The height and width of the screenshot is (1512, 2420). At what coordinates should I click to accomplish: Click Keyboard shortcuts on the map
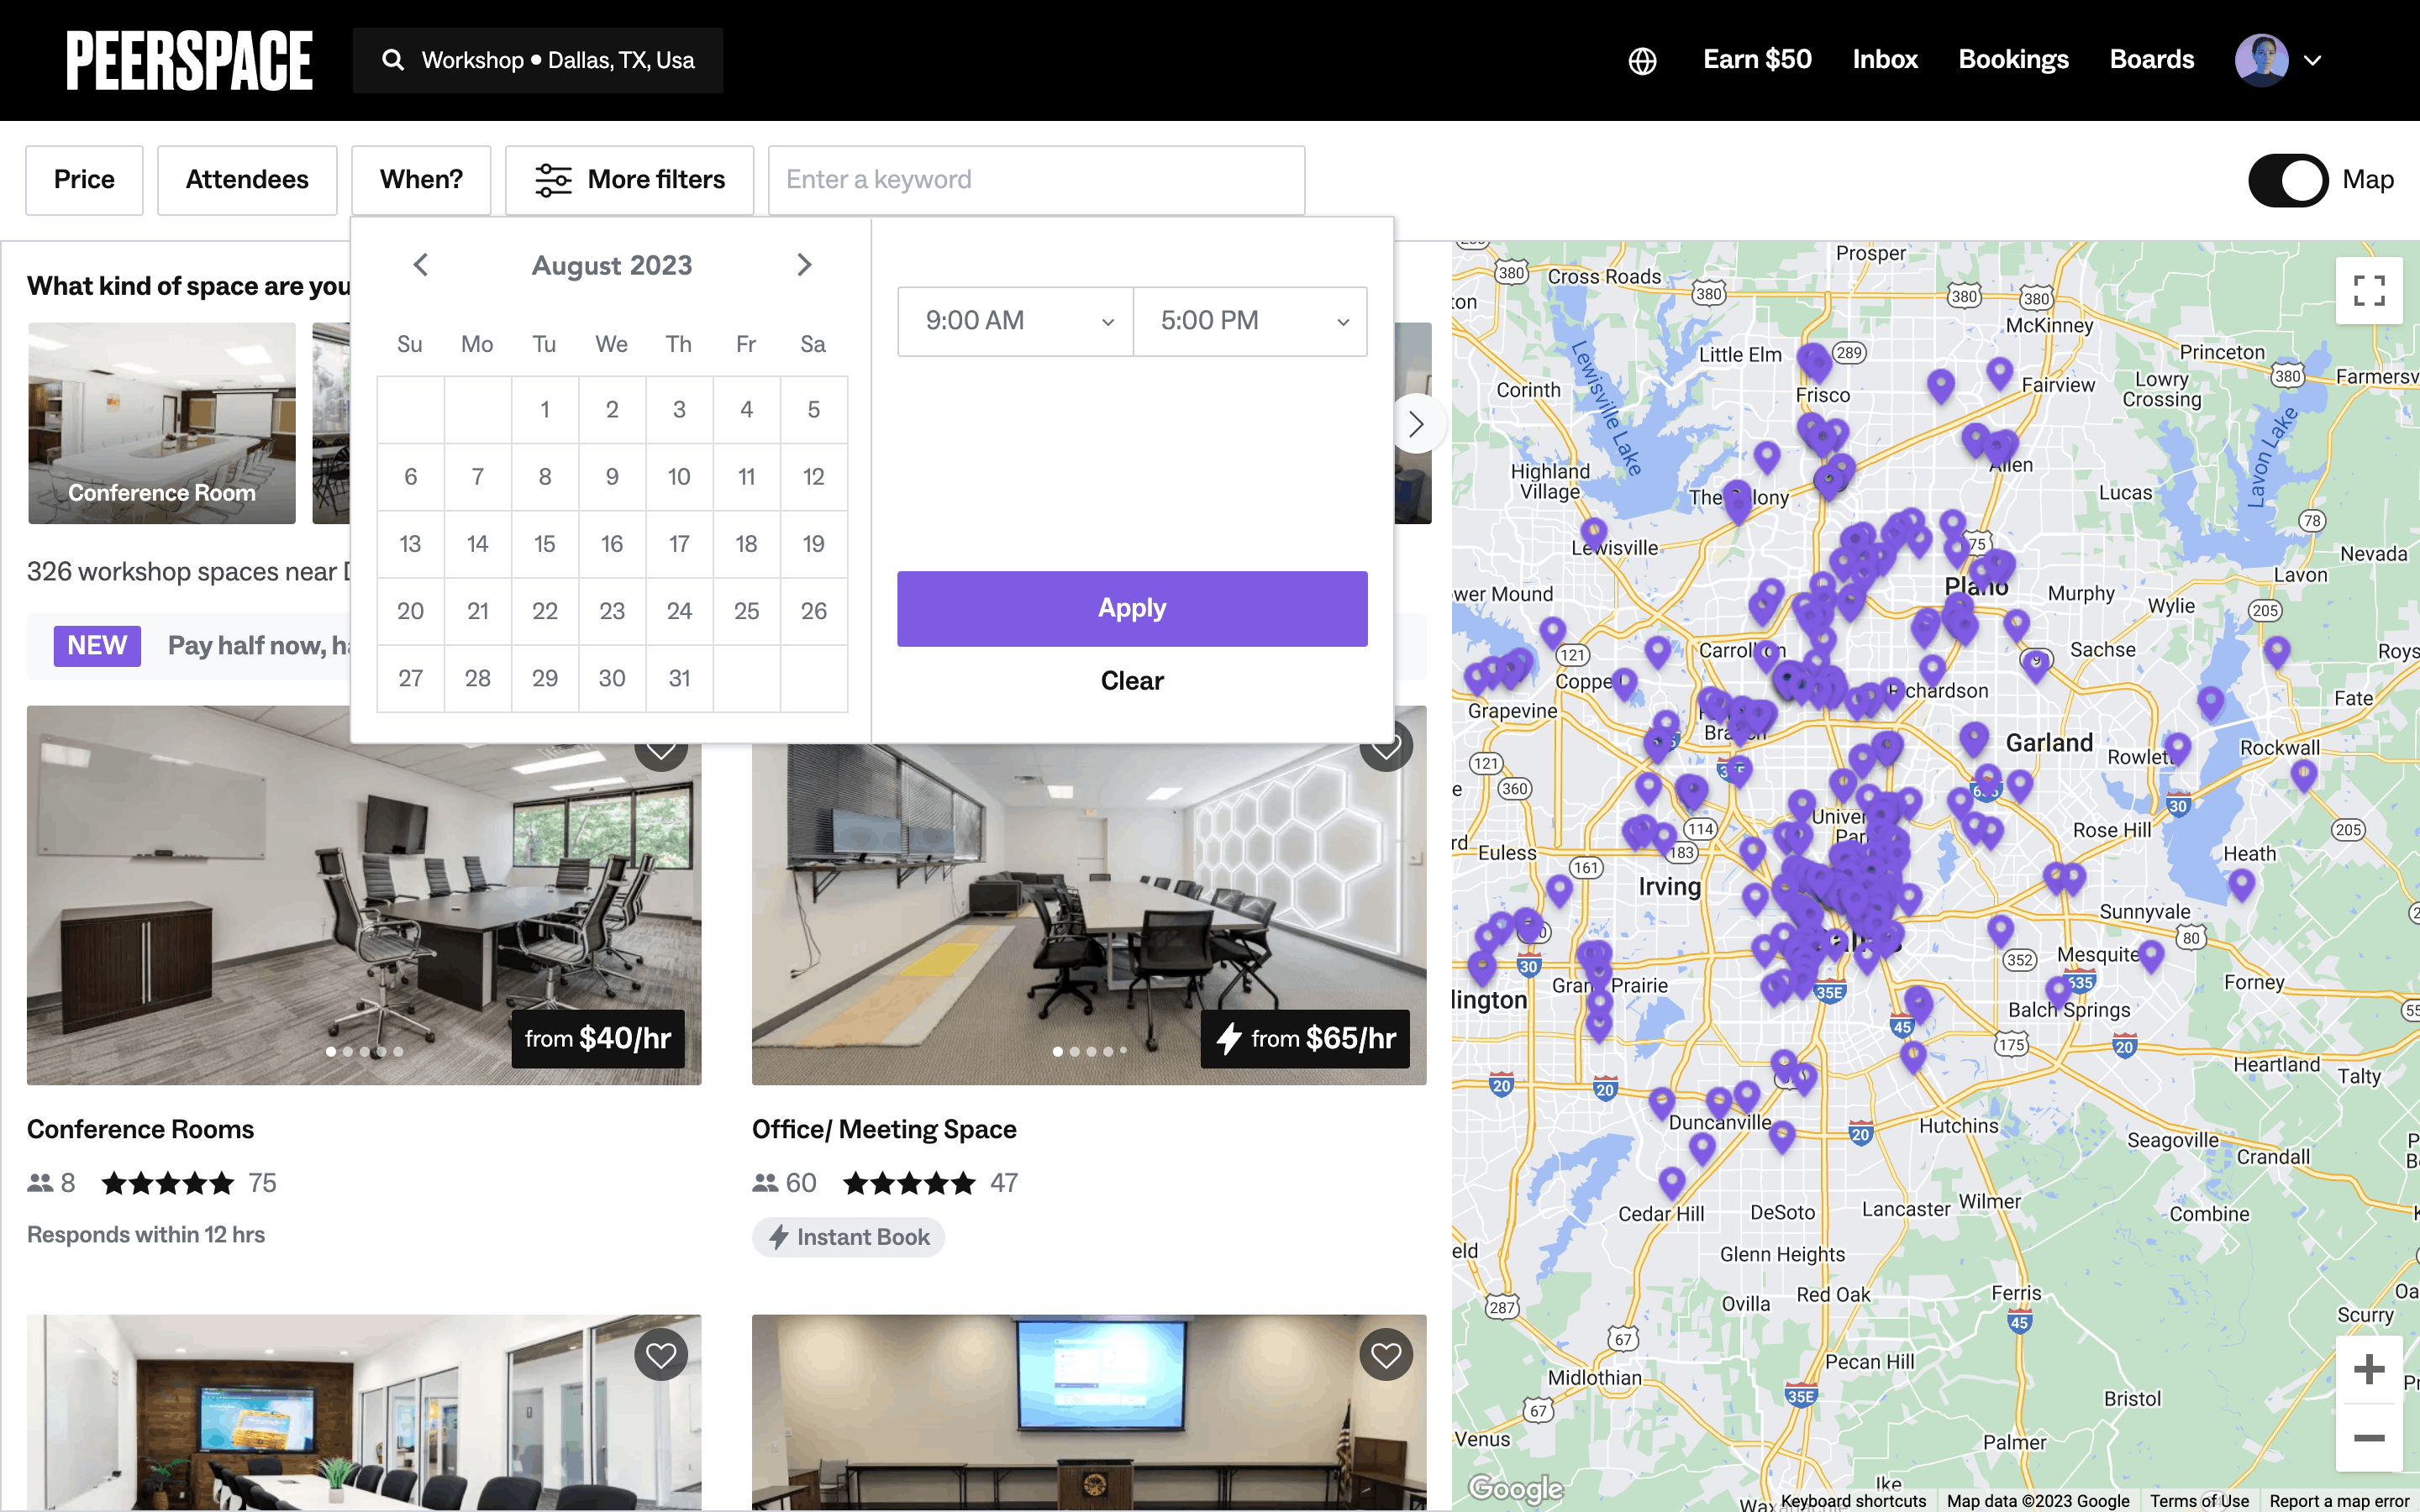(x=1853, y=1500)
